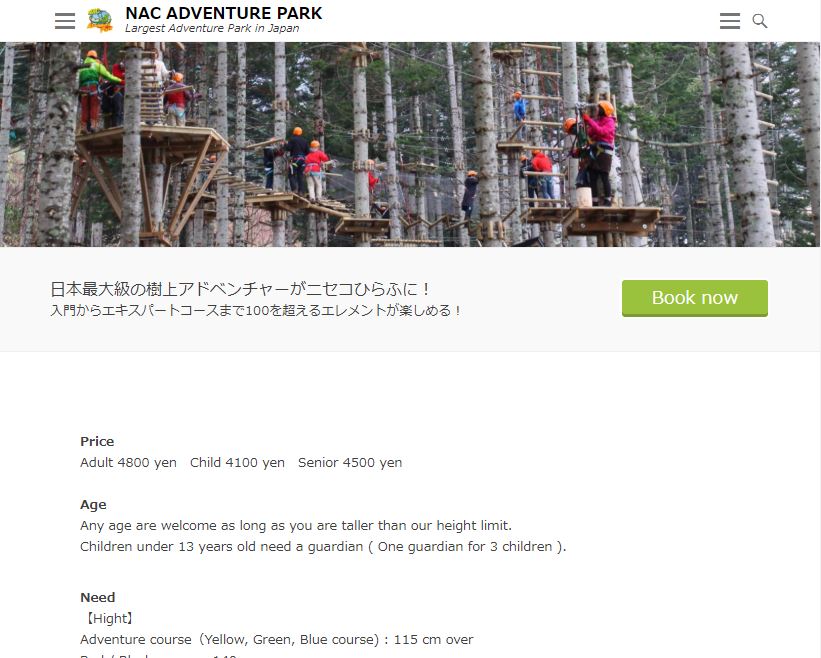Screen dimensions: 821x658
Task: Click the Japanese headline about ニセコひらふ
Action: [240, 289]
